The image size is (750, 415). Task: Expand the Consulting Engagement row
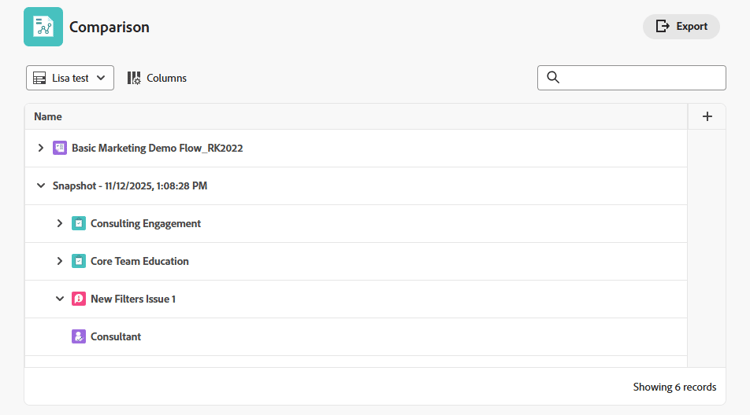60,224
